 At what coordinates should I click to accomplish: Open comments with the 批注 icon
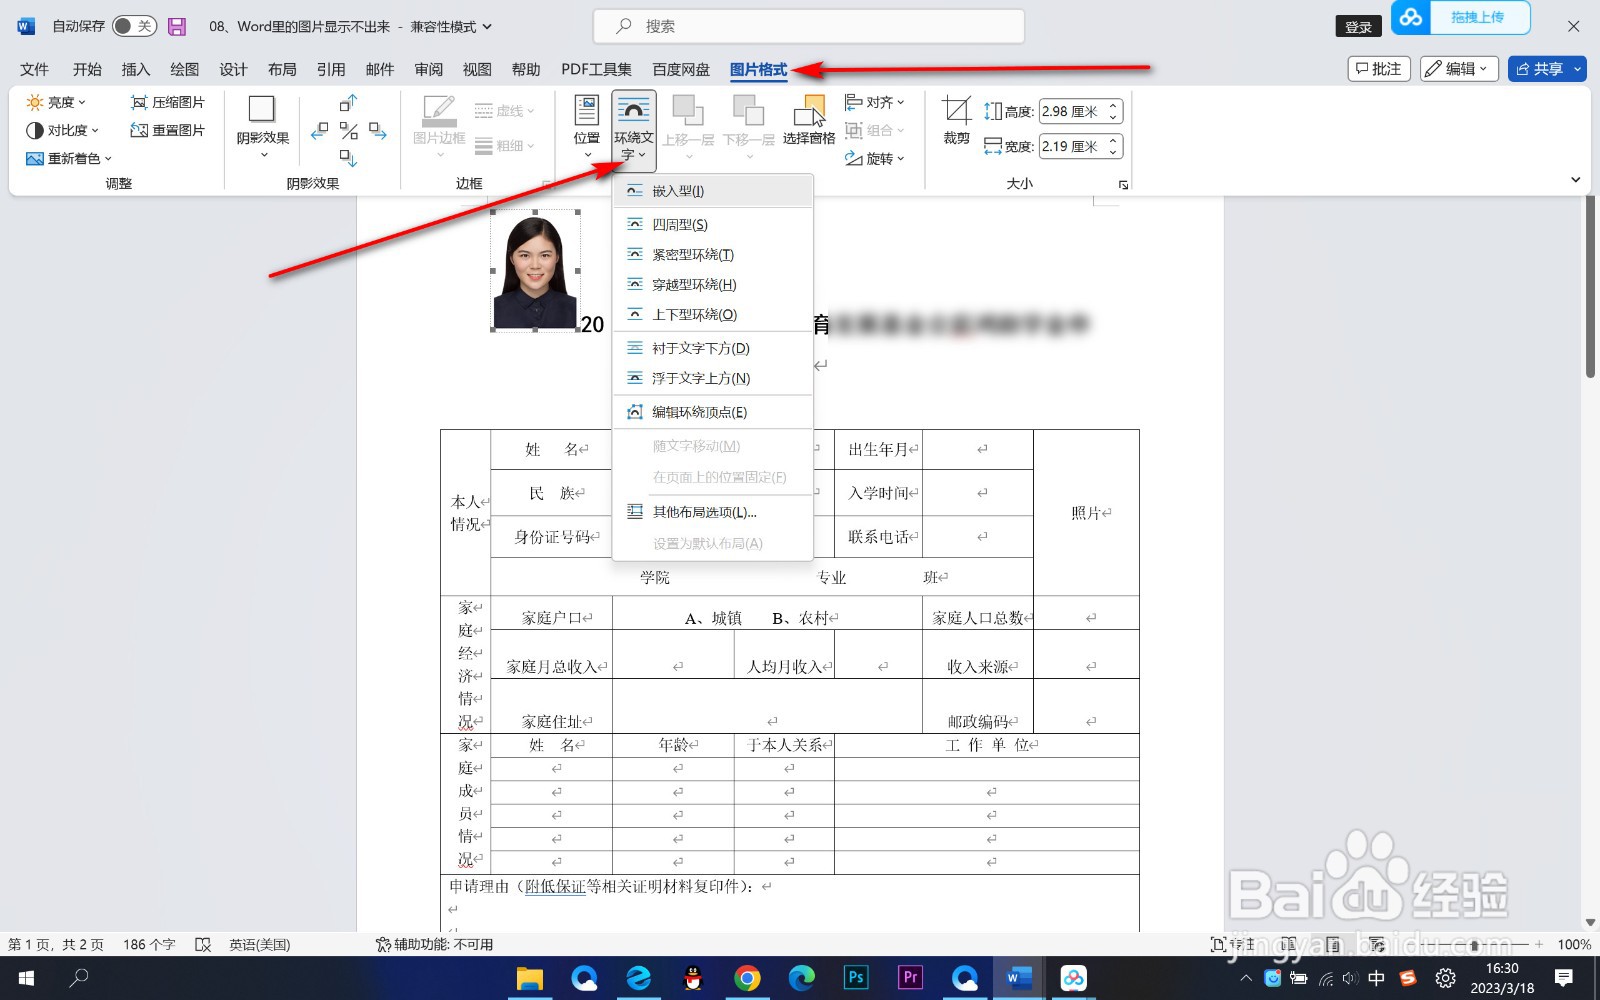coord(1378,68)
